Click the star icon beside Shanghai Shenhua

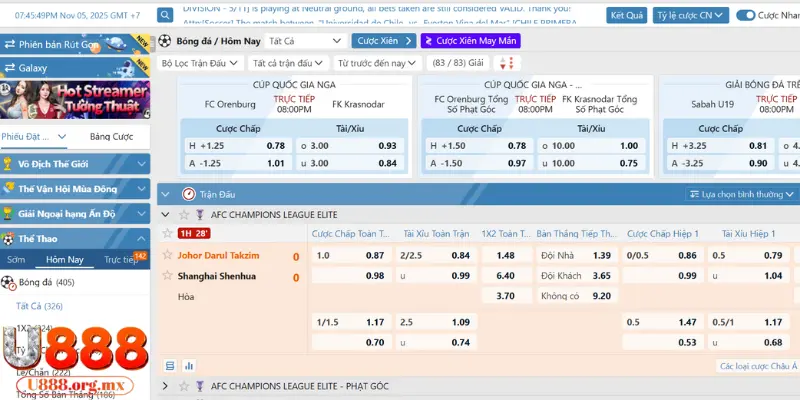(167, 276)
